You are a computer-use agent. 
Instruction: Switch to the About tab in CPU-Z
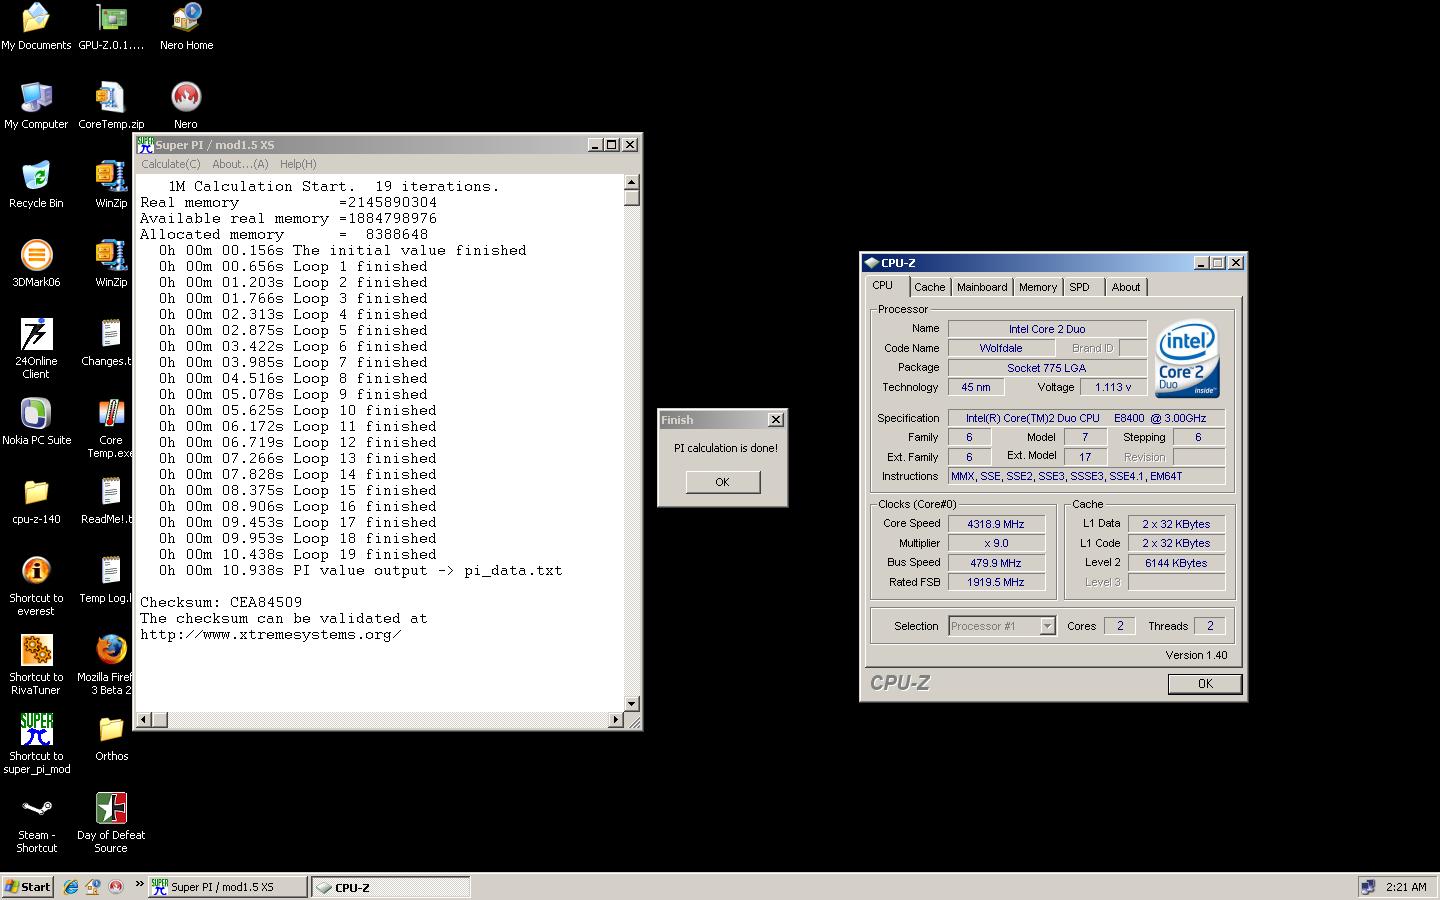pyautogui.click(x=1126, y=287)
